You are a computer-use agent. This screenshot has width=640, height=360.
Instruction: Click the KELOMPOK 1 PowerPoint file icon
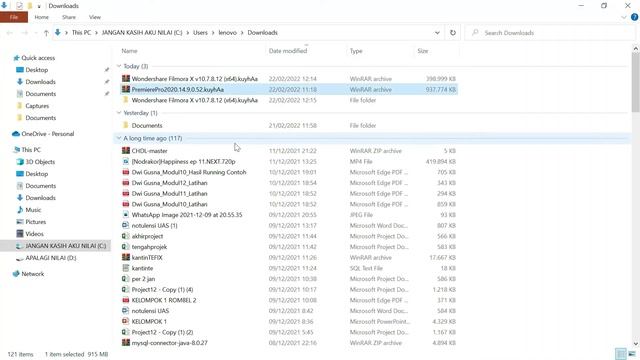coord(126,322)
